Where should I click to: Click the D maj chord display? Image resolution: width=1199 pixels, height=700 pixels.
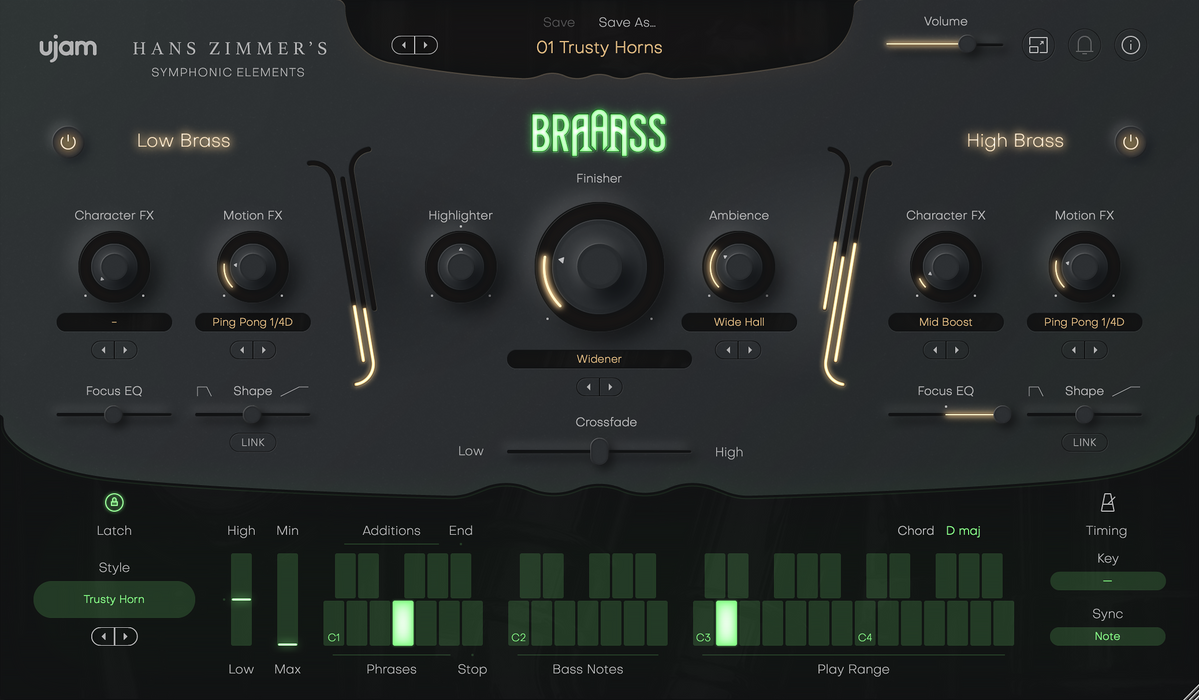[963, 530]
